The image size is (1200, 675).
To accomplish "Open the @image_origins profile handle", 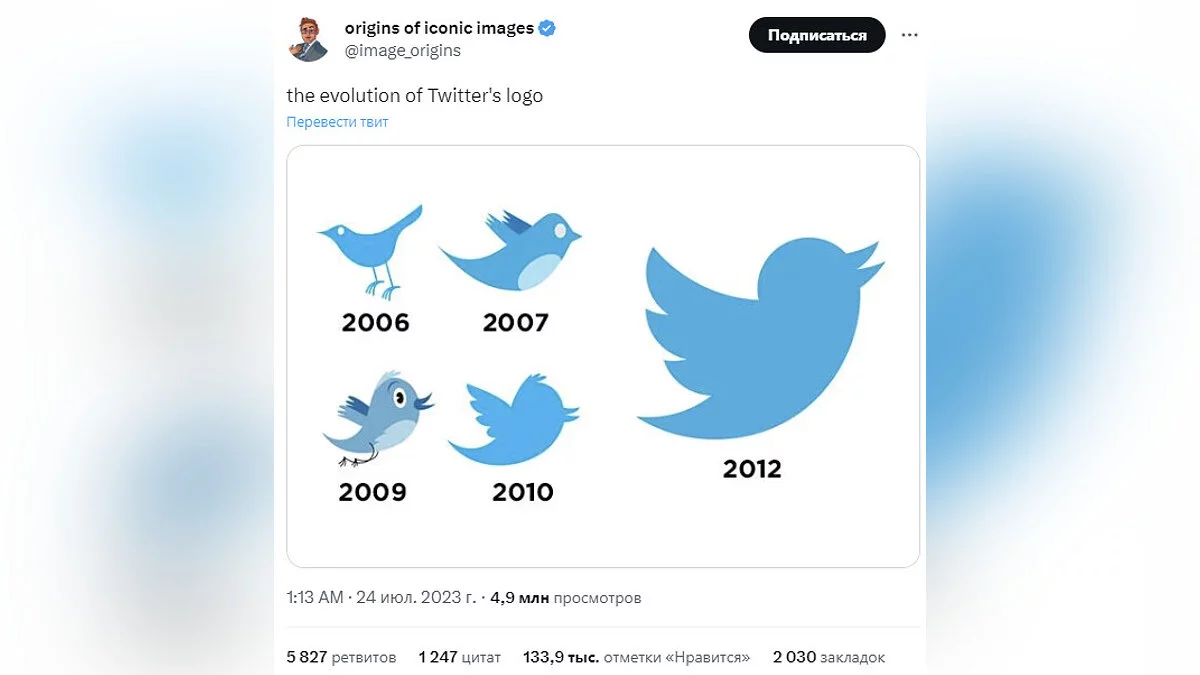I will click(403, 50).
